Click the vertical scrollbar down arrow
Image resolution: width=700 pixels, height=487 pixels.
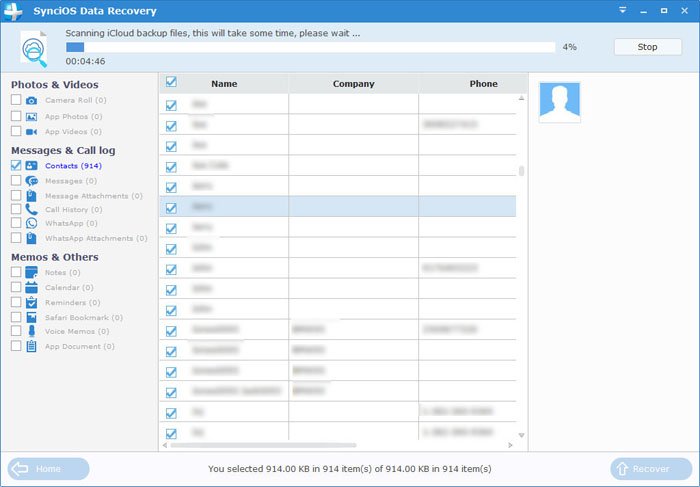pyautogui.click(x=521, y=435)
